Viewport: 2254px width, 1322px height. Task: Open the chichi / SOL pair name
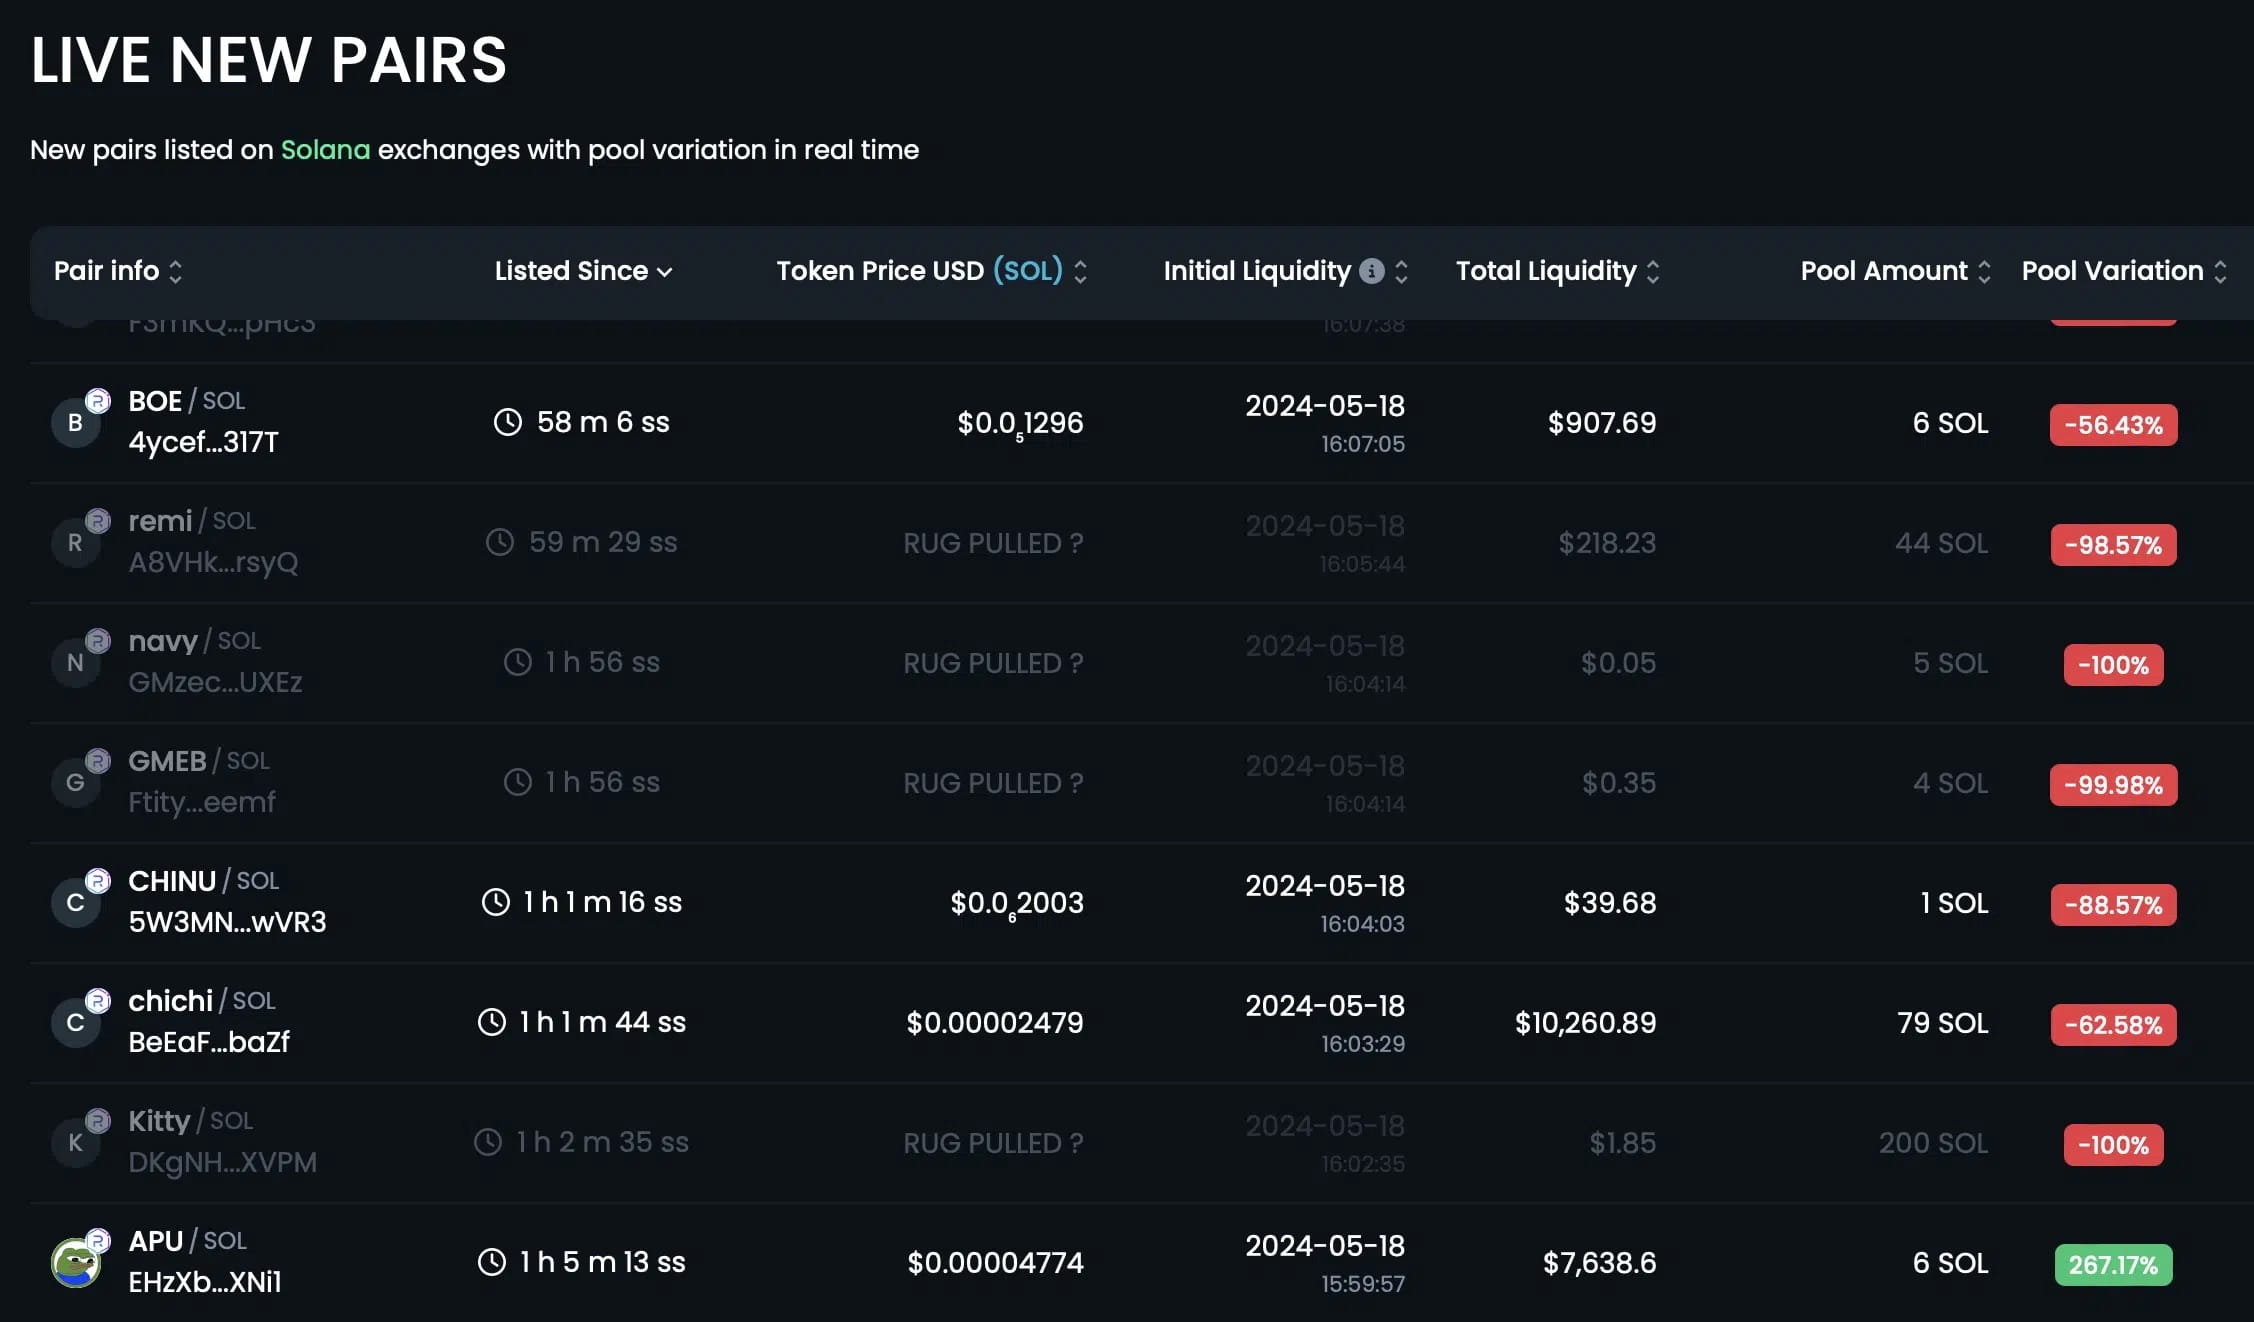click(202, 1001)
